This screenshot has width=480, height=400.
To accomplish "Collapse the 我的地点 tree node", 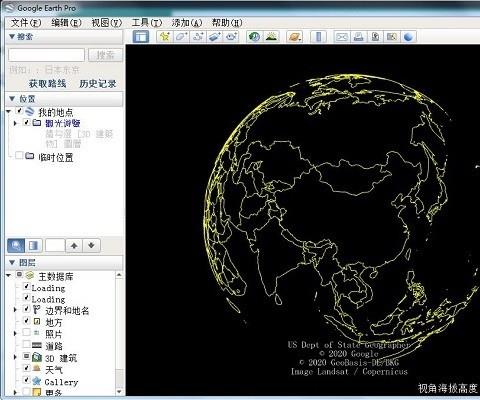I will (9, 111).
